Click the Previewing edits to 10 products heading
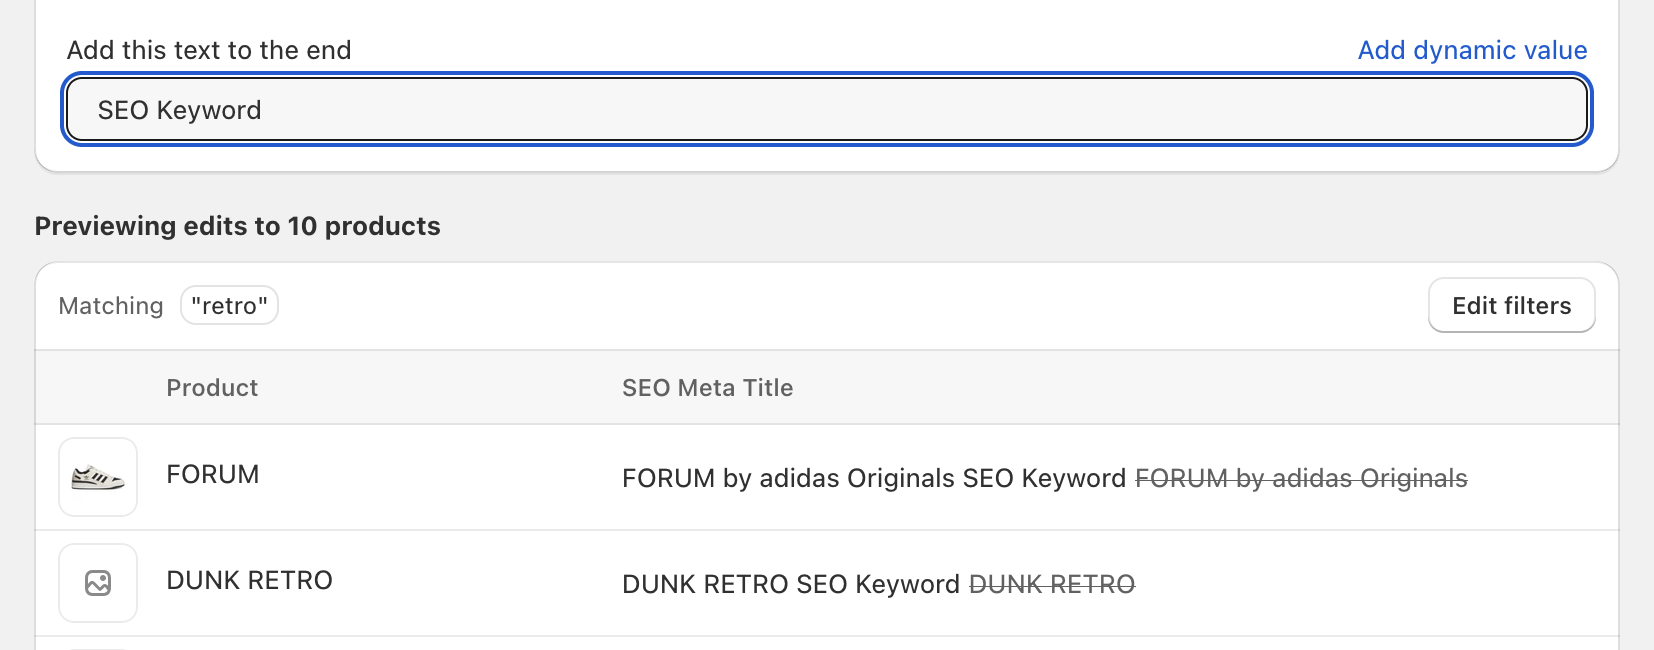This screenshot has width=1654, height=650. pos(238,226)
